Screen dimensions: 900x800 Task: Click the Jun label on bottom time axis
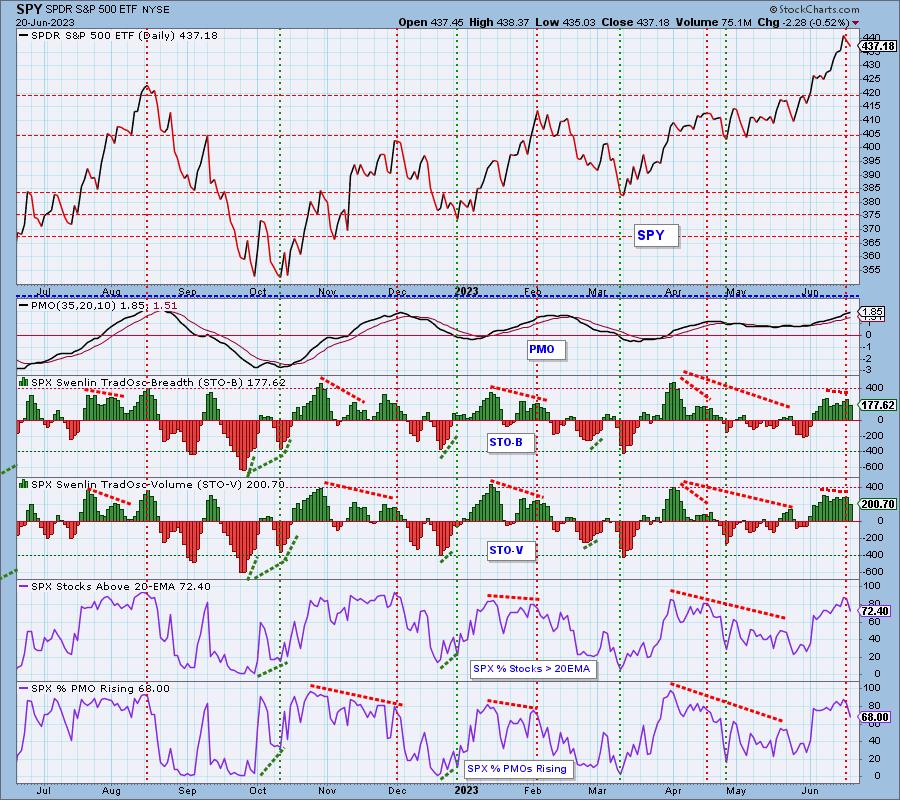click(810, 791)
